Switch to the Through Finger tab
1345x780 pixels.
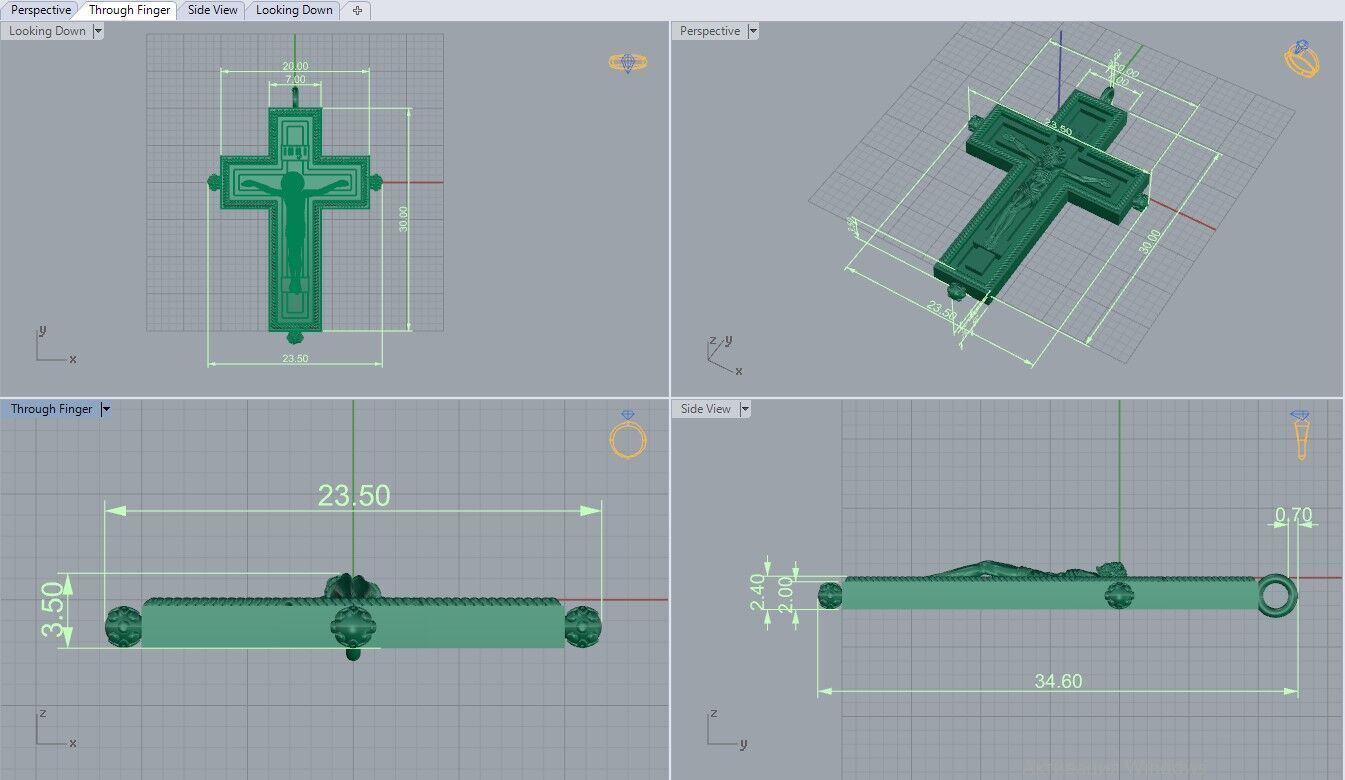(x=129, y=10)
